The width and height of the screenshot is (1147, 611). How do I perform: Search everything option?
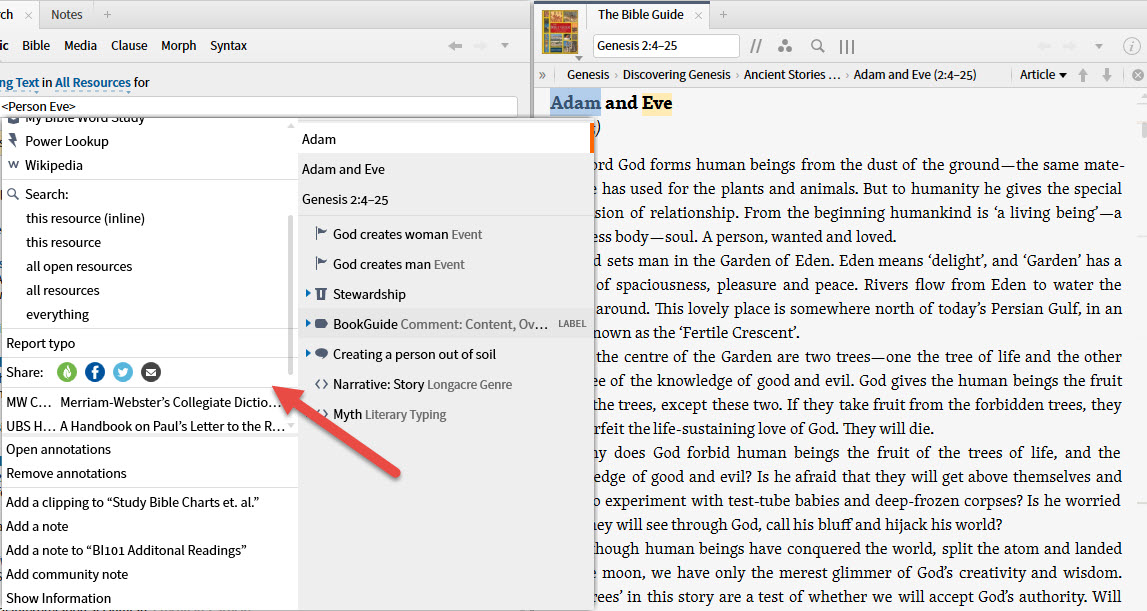point(57,315)
